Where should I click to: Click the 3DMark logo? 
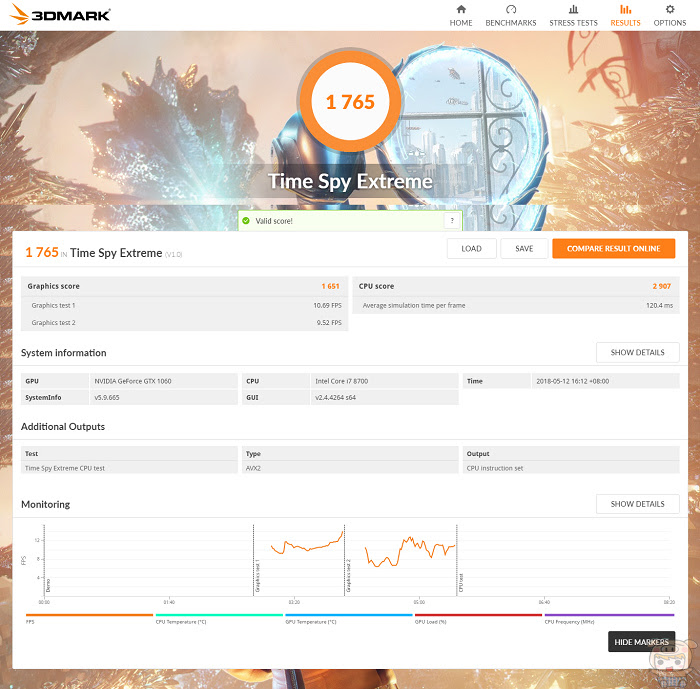[x=60, y=14]
